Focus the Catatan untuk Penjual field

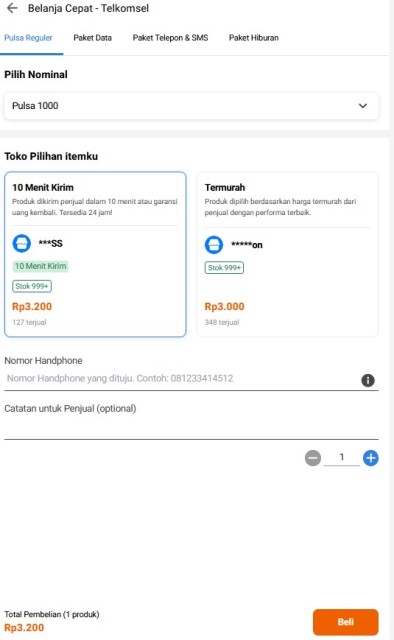click(x=191, y=427)
